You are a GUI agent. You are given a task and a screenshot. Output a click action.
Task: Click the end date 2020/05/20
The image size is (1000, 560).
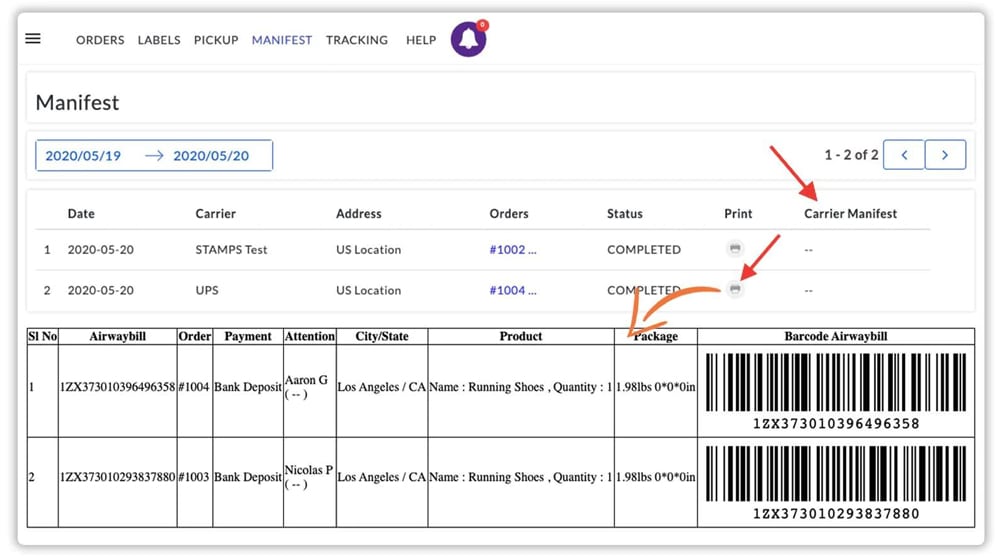coord(211,156)
